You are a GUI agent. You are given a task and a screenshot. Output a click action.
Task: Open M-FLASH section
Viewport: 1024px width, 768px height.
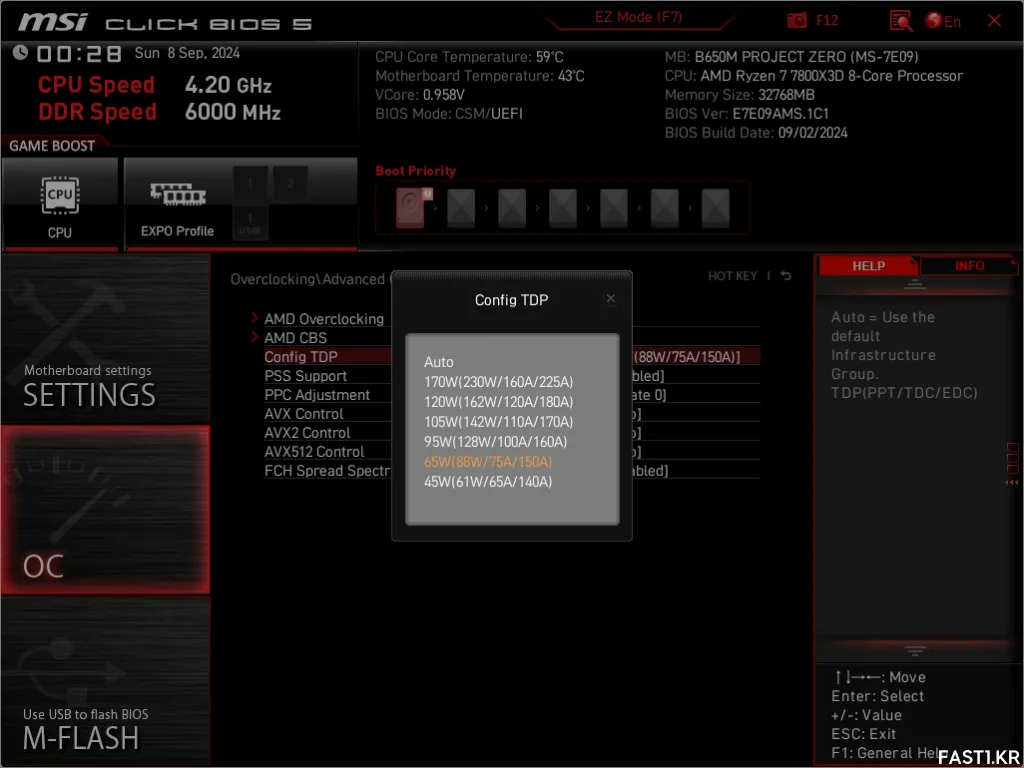[105, 681]
